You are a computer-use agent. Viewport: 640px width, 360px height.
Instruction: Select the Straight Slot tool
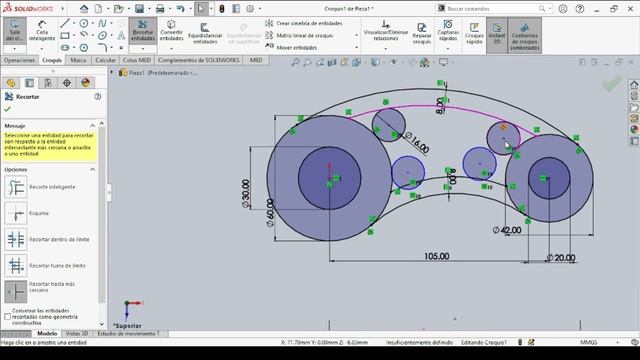click(x=64, y=48)
